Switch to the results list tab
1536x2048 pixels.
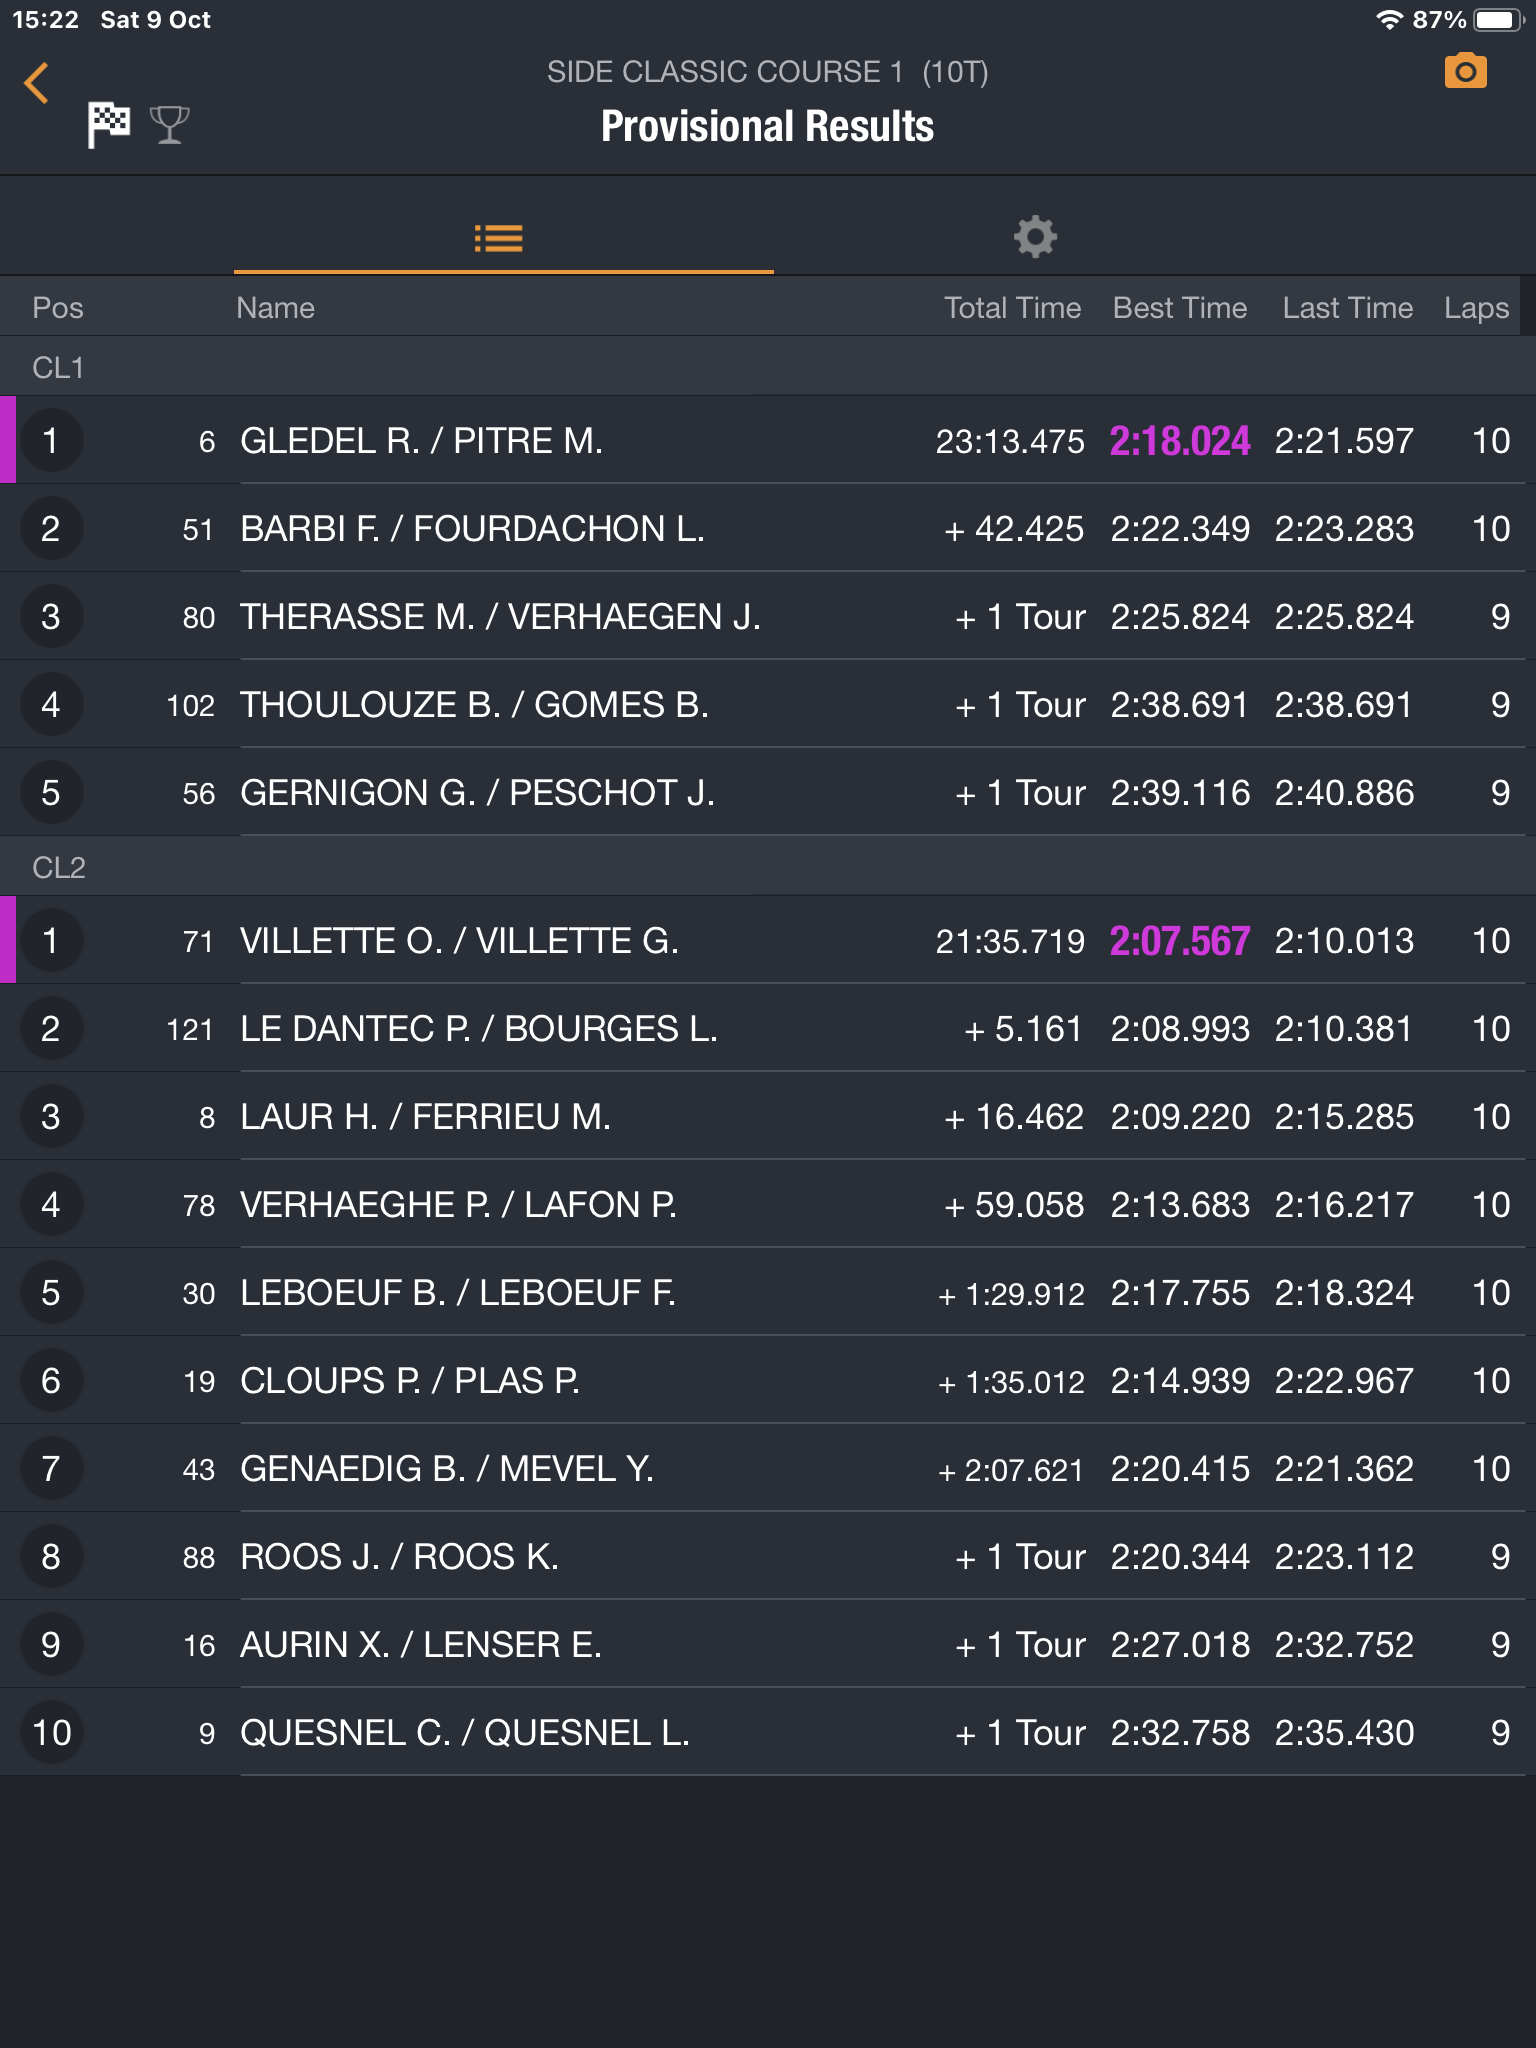(499, 238)
